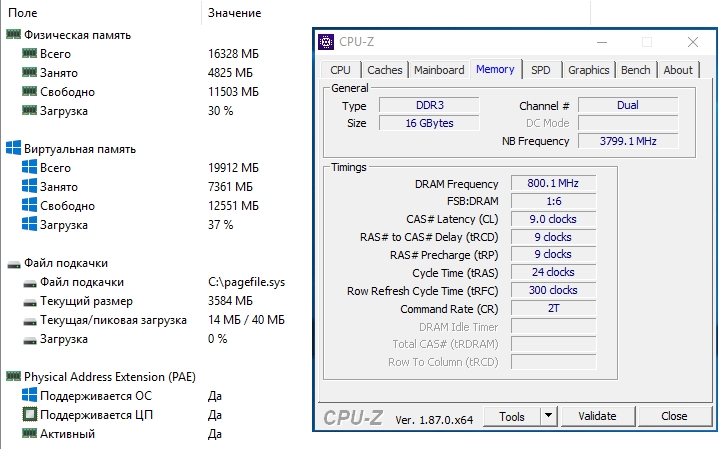The width and height of the screenshot is (726, 449).
Task: Open the Caches tab
Action: click(x=385, y=70)
